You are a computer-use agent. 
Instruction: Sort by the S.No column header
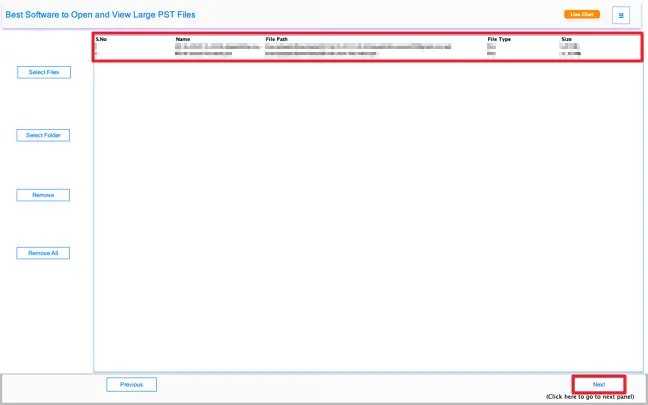(101, 39)
